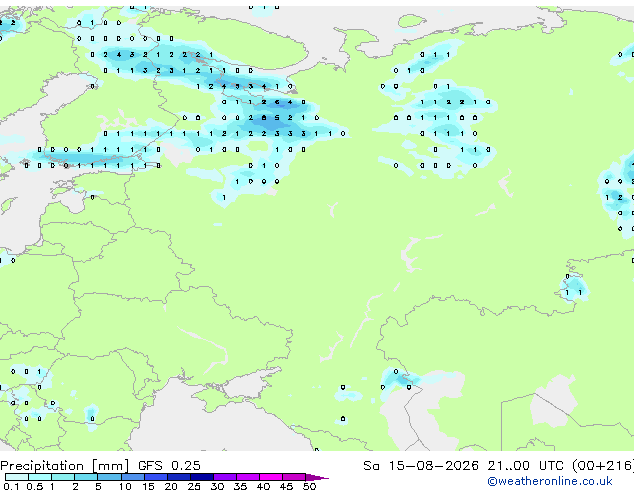Pick the 35–40 mm legend color
Viewport: 634px width, 490px height.
point(248,477)
